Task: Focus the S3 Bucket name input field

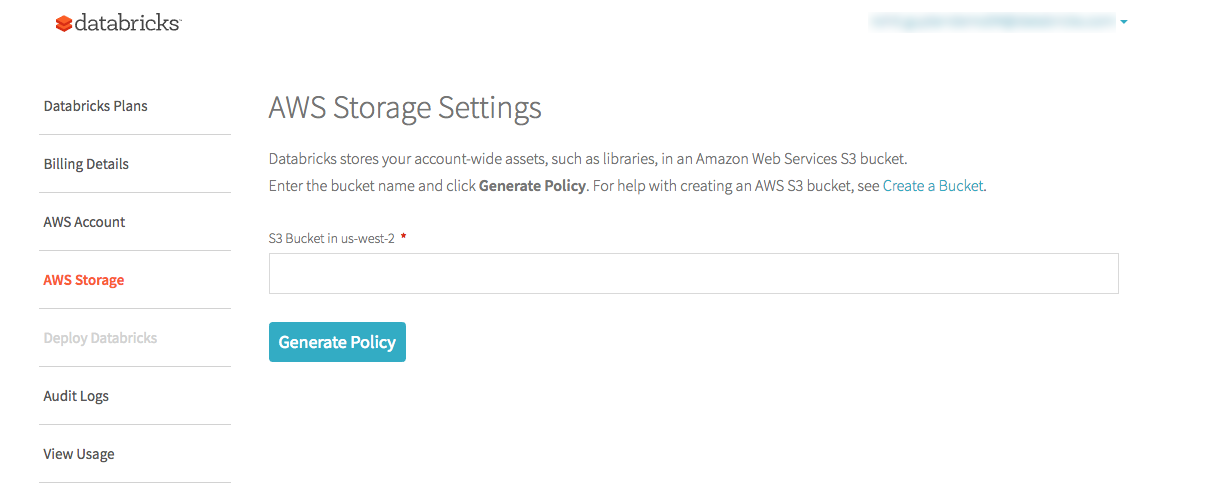Action: pos(693,273)
